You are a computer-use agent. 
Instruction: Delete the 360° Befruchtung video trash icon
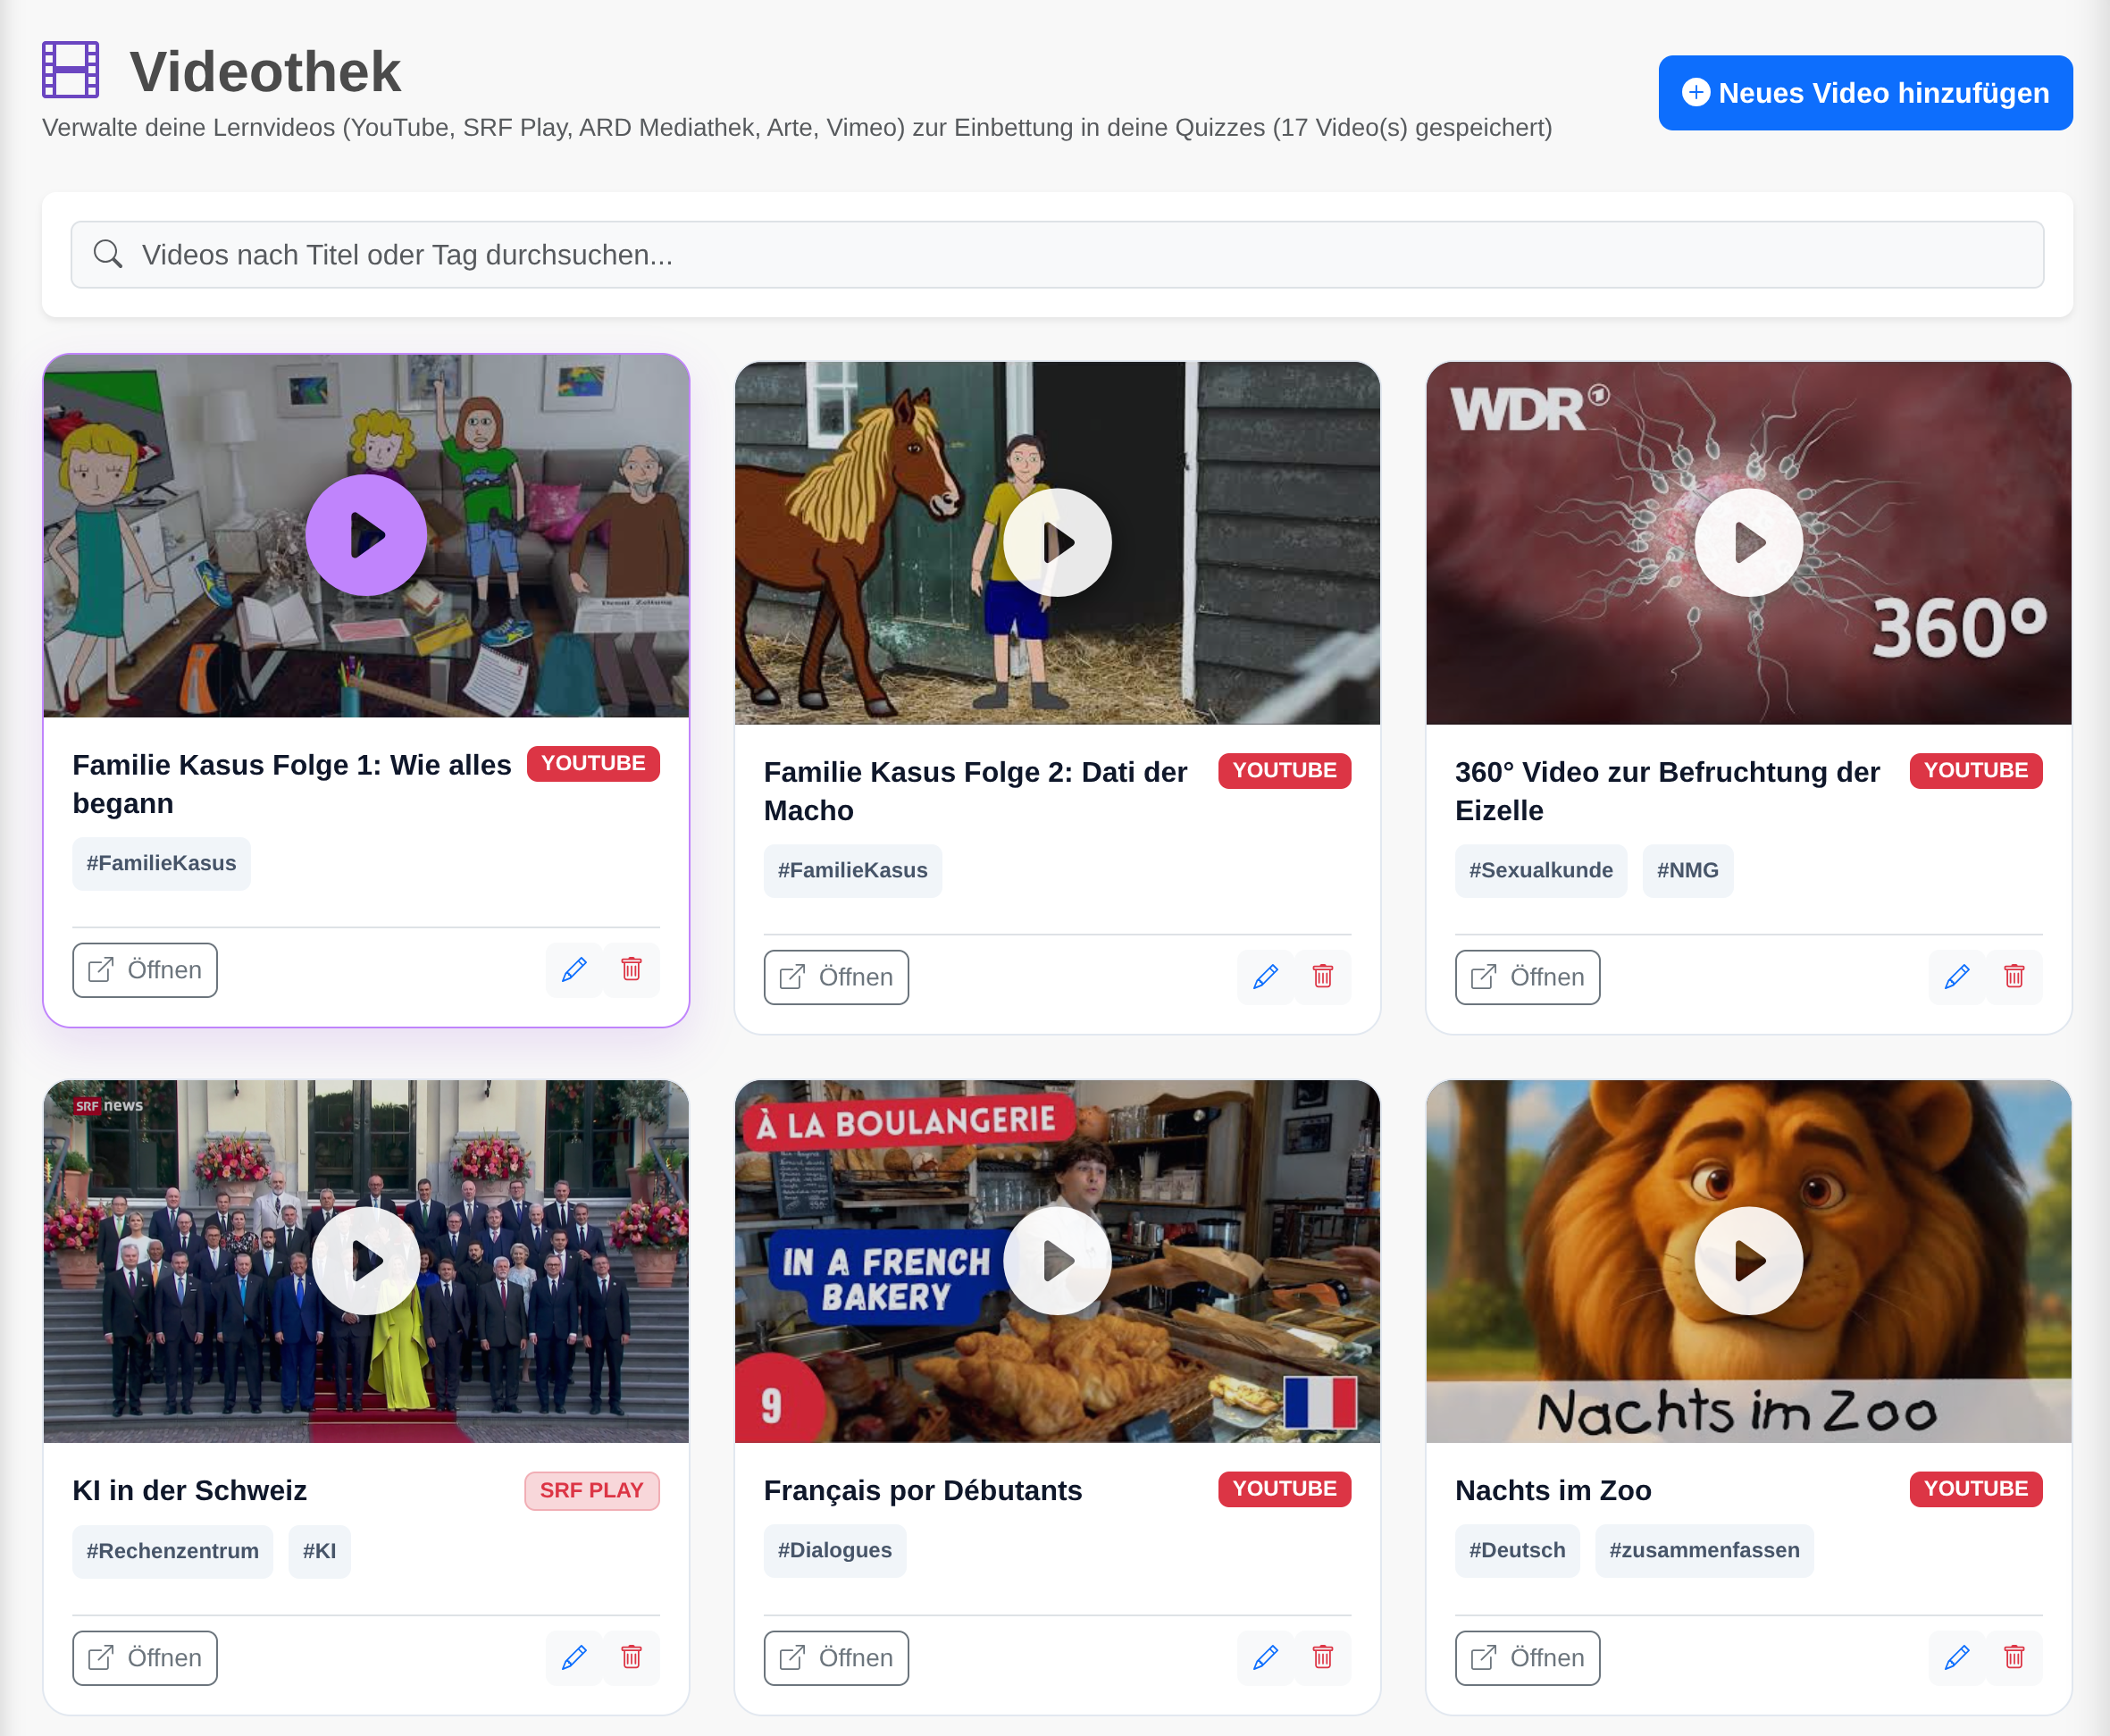[2014, 977]
